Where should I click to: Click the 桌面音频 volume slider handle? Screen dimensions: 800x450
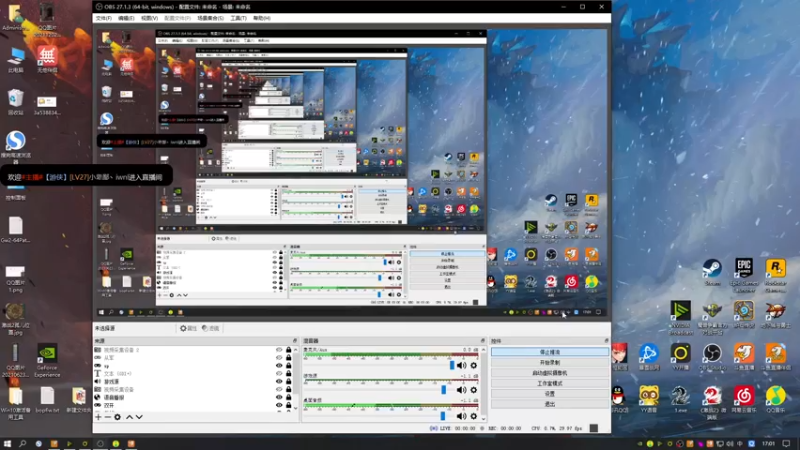[x=443, y=416]
